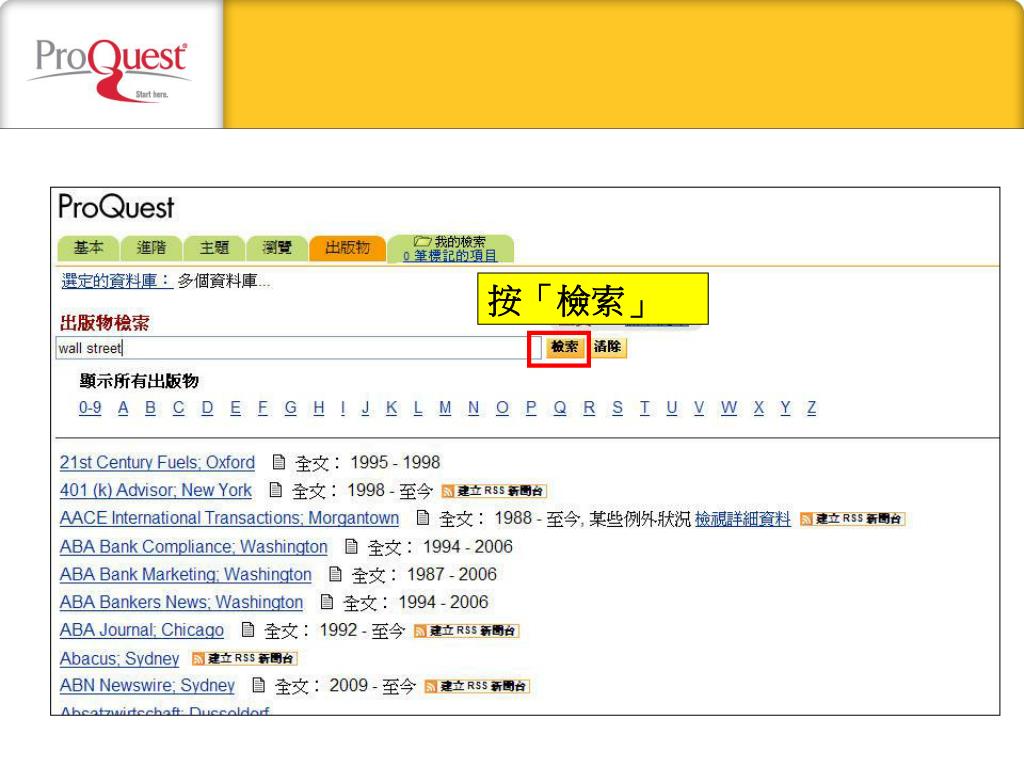Switch to the 進階 tab
Viewport: 1024px width, 768px height.
click(151, 248)
